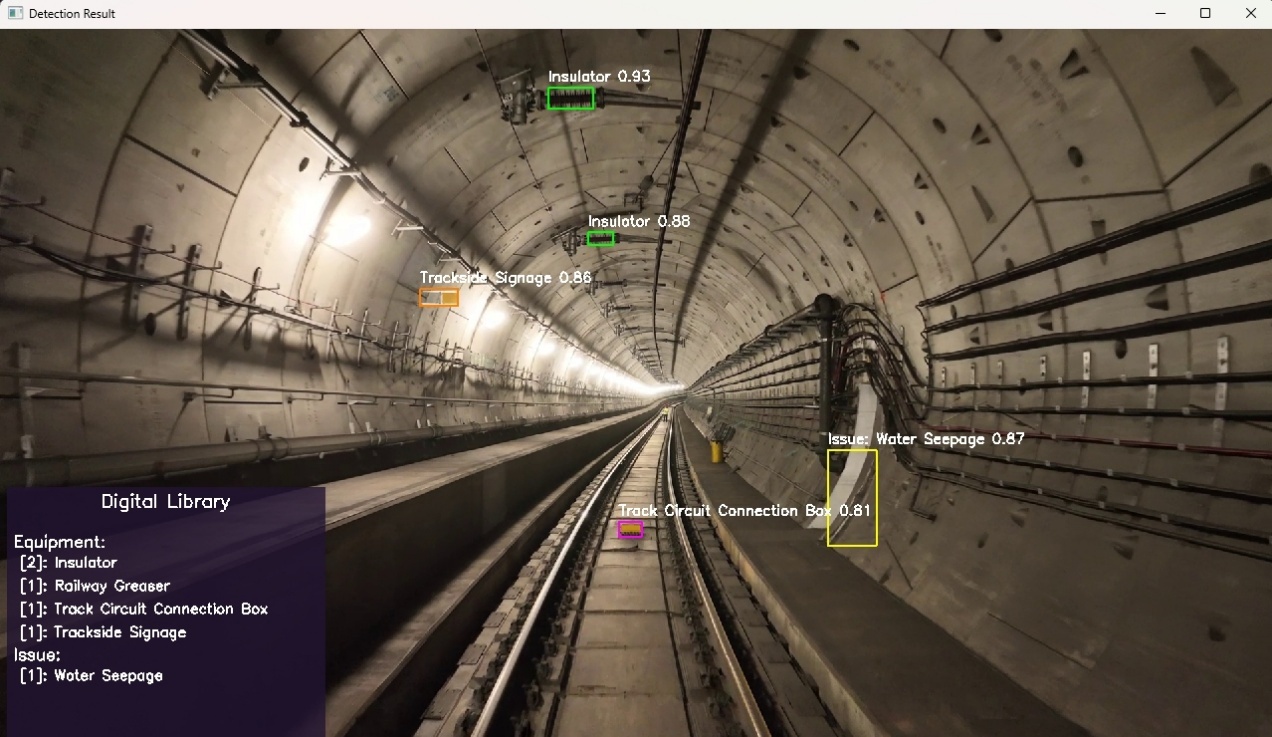Click the yellow Water Seepage detection box

click(x=852, y=498)
